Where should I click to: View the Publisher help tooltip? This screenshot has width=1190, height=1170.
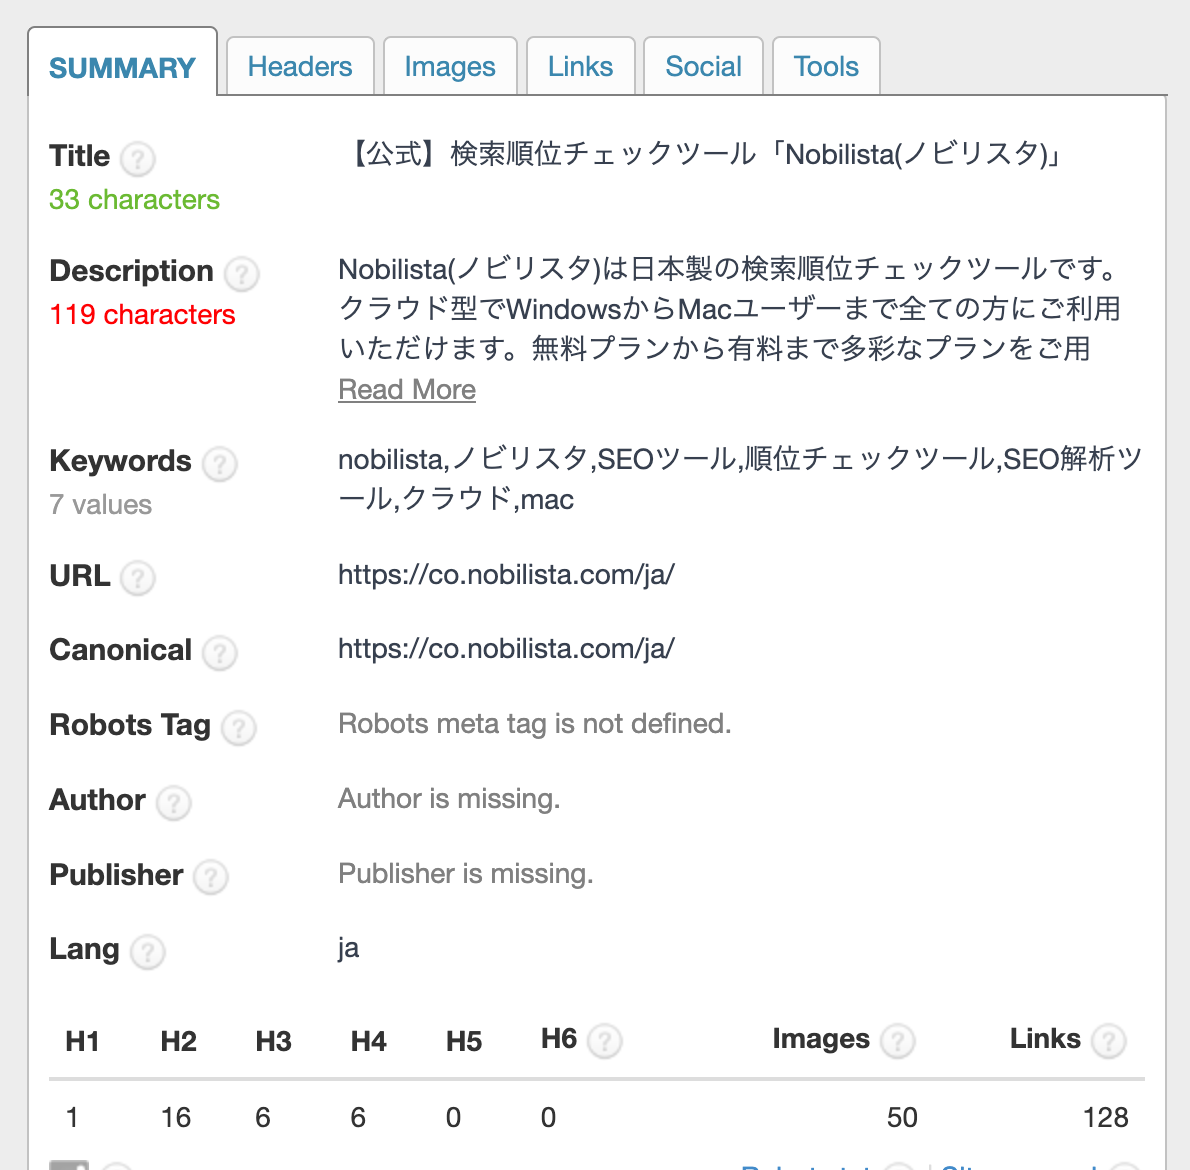[x=210, y=878]
